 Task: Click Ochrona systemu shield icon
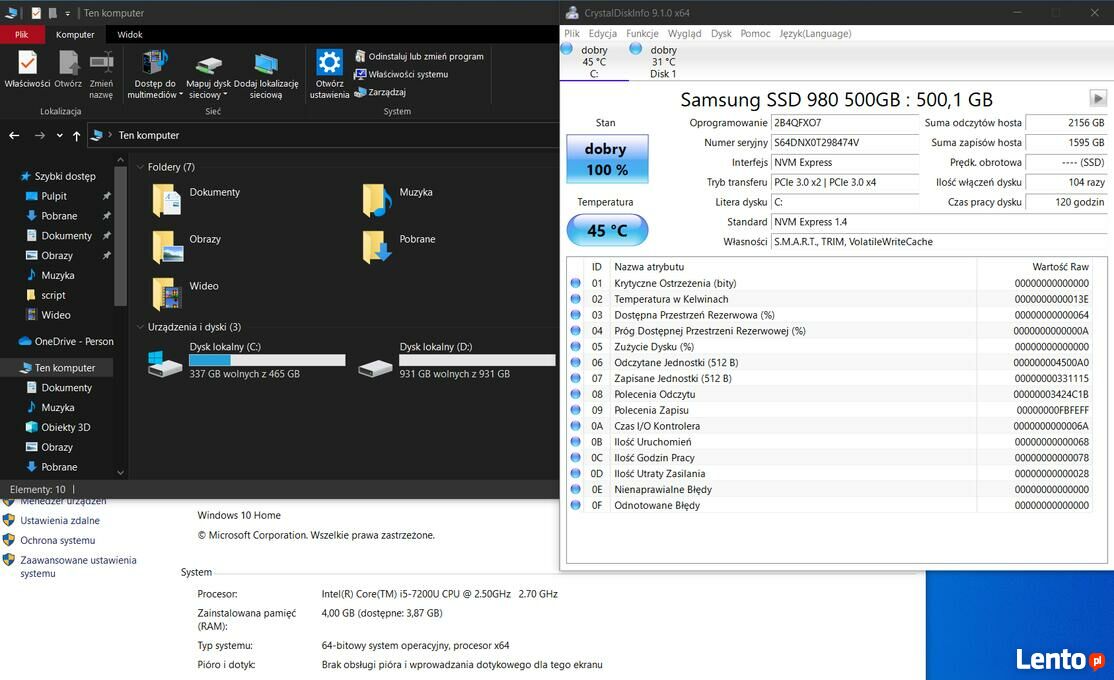click(9, 540)
